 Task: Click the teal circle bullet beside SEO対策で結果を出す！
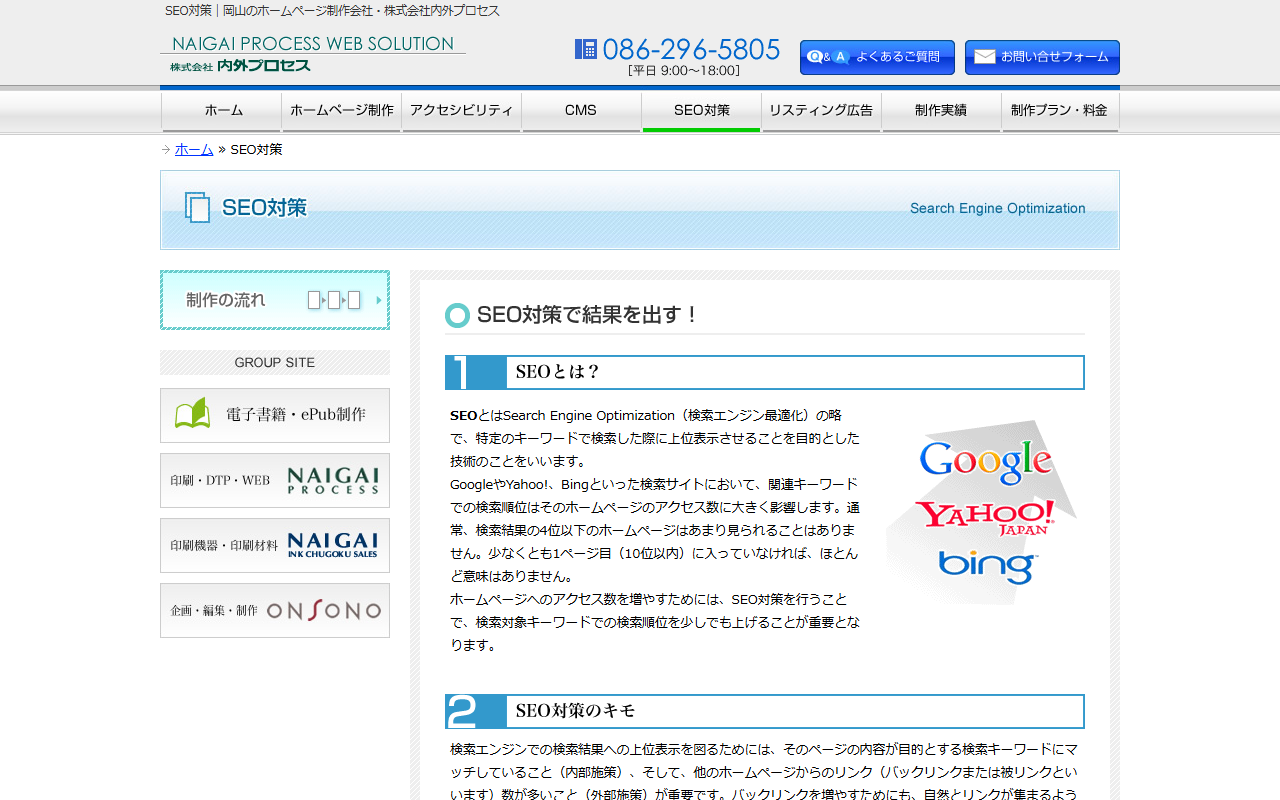coord(457,314)
